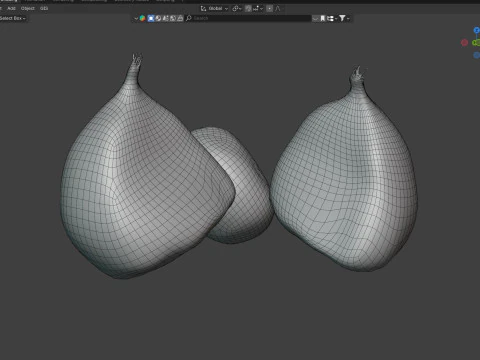Click the red negative X axis gizmo dot
The image size is (480, 360).
tap(464, 42)
